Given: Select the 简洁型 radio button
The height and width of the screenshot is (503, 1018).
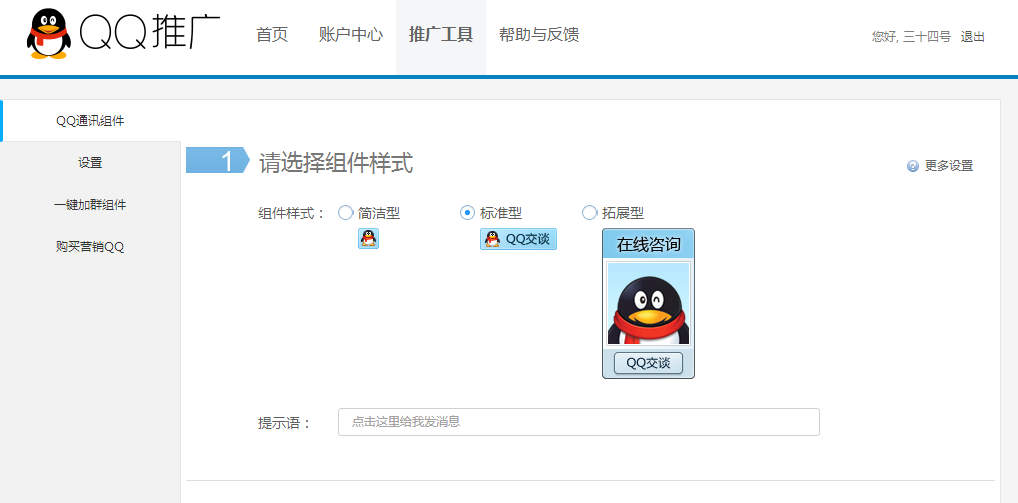Looking at the screenshot, I should pyautogui.click(x=345, y=212).
